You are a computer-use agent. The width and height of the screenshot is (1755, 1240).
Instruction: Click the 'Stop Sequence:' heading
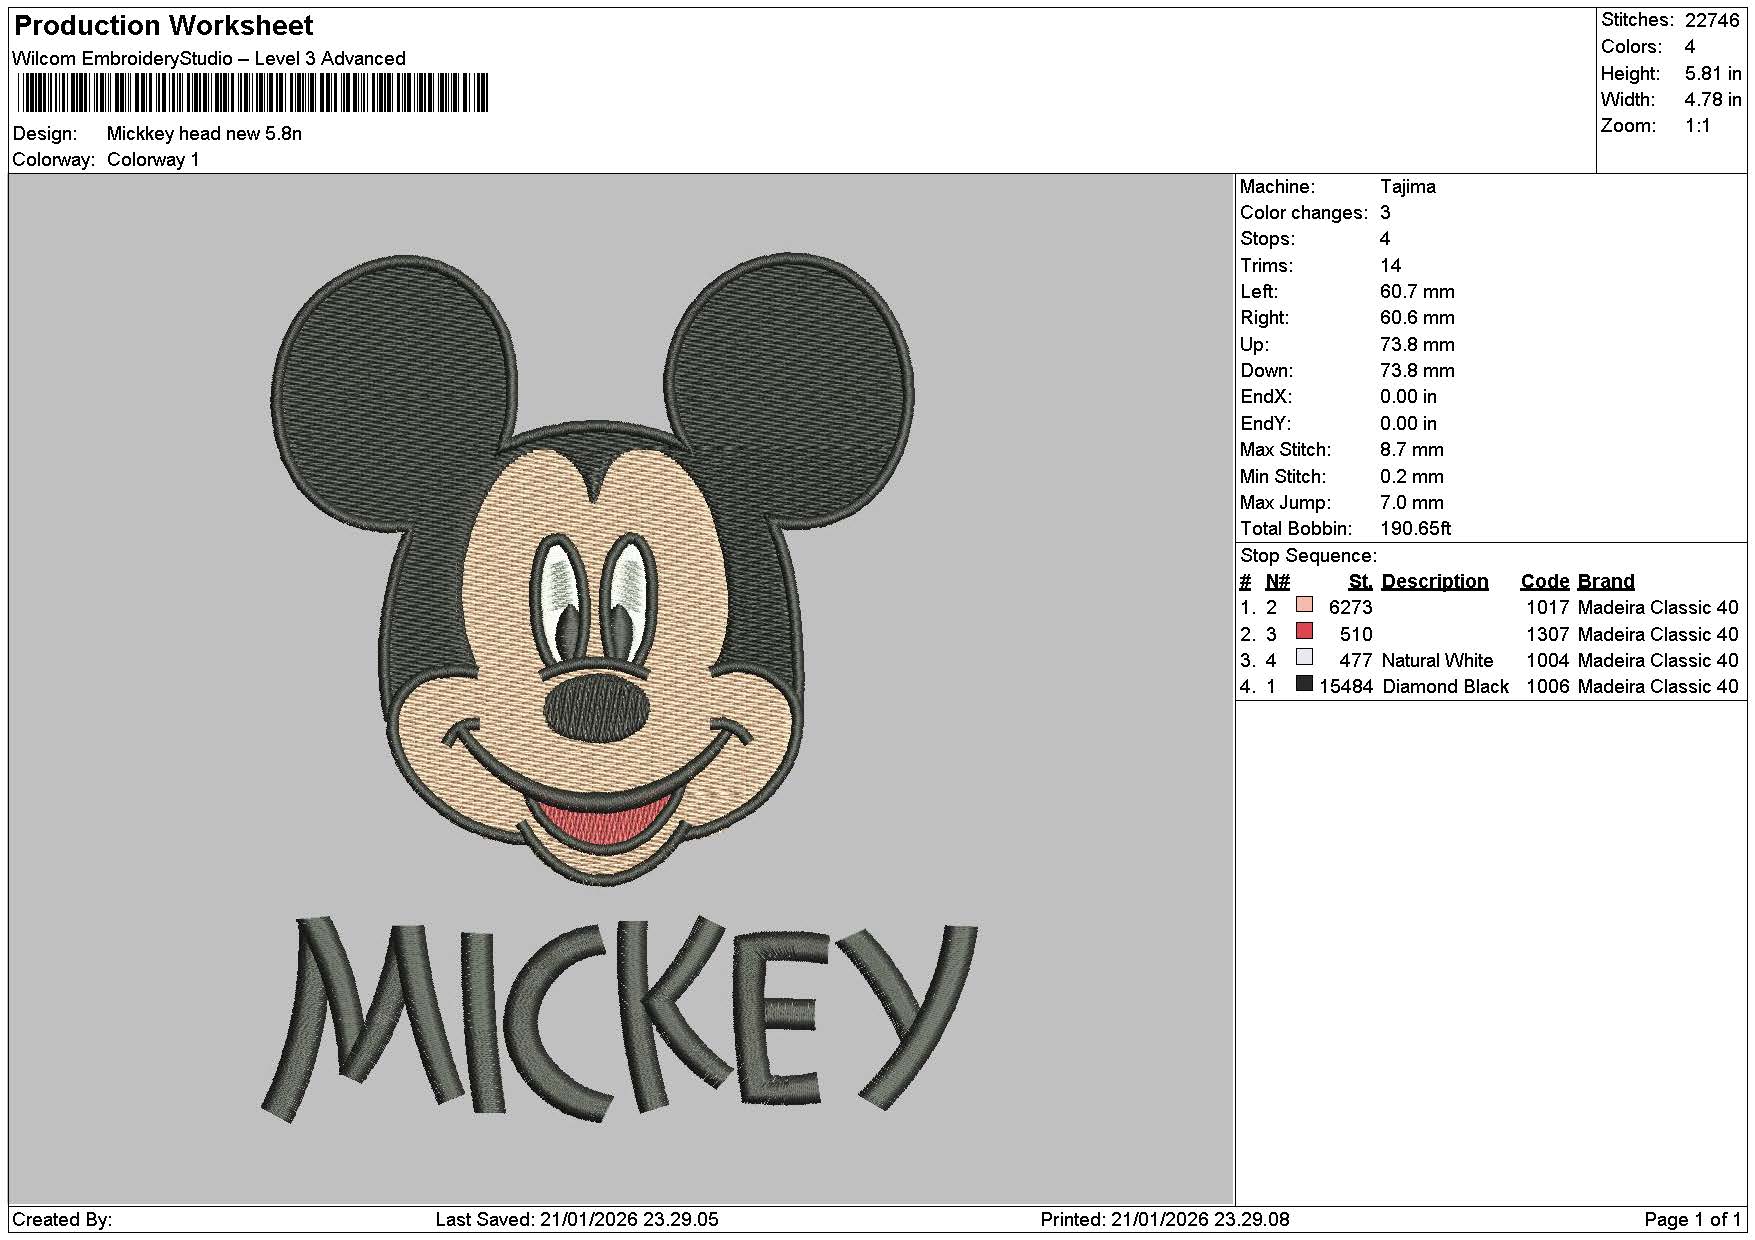click(1308, 555)
